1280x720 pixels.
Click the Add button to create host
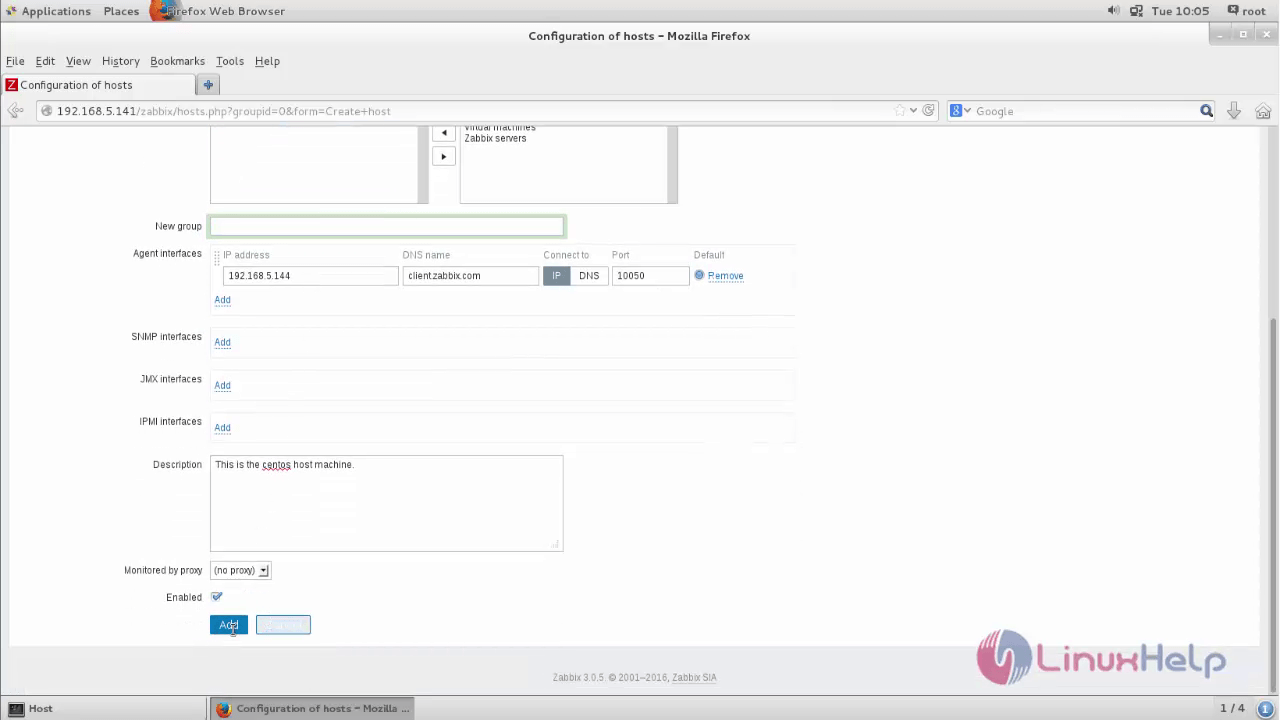(229, 625)
